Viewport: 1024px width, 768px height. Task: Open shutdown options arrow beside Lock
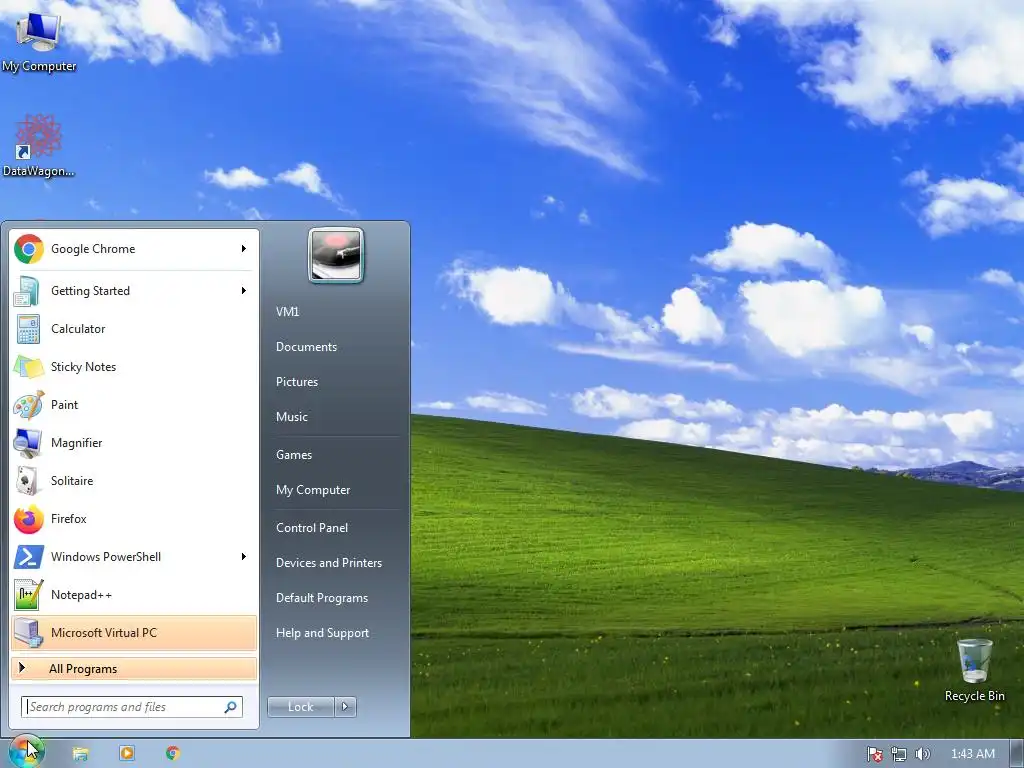coord(345,707)
